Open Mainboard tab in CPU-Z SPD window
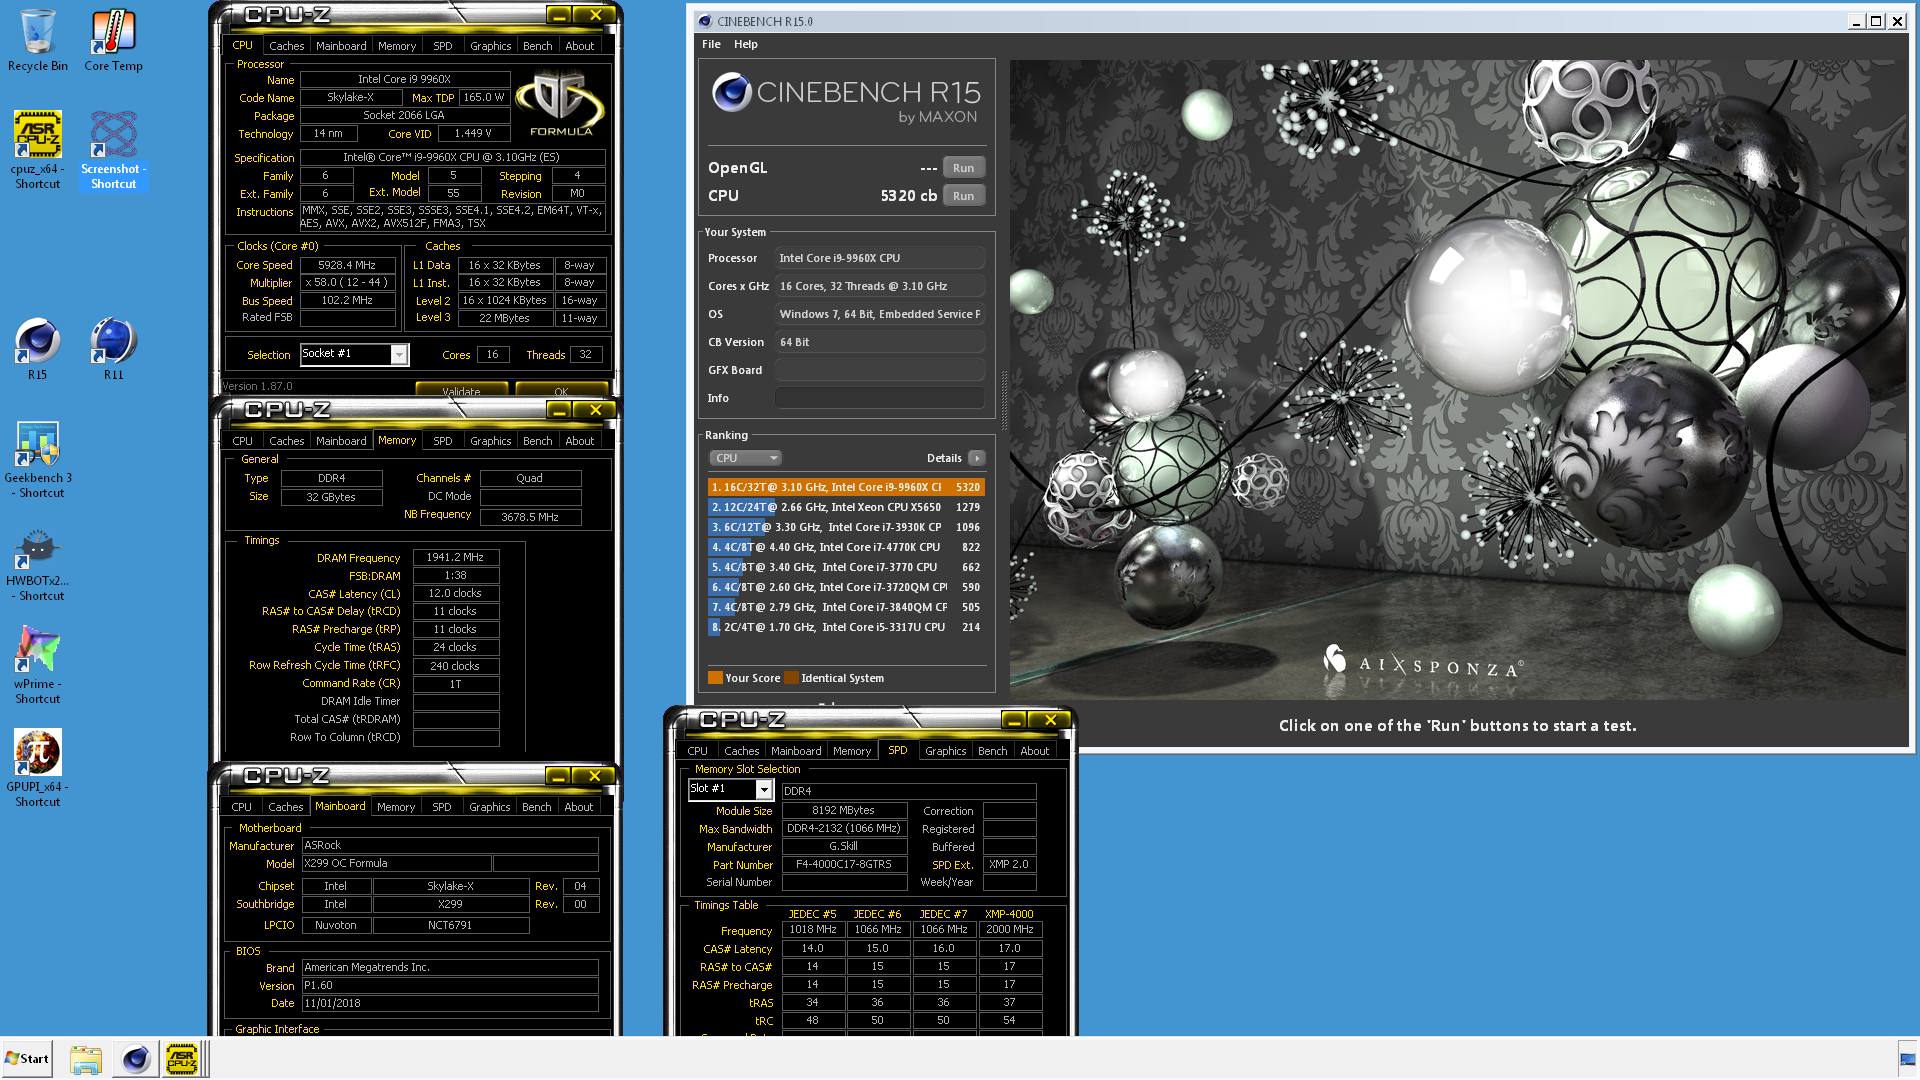1920x1080 pixels. coord(796,751)
